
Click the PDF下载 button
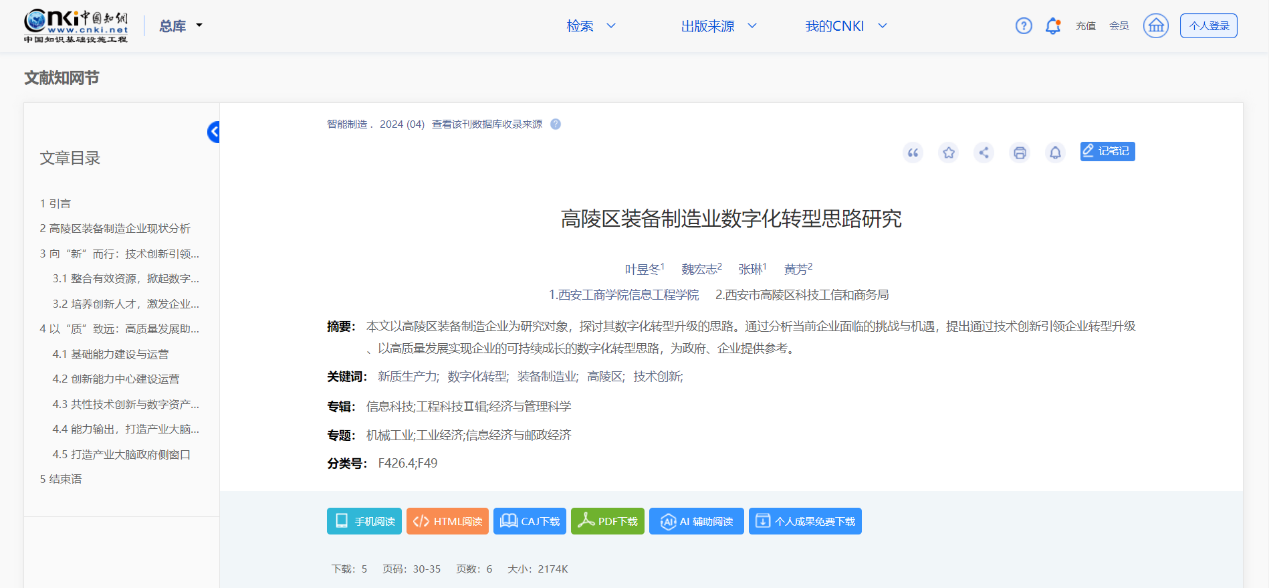[607, 521]
